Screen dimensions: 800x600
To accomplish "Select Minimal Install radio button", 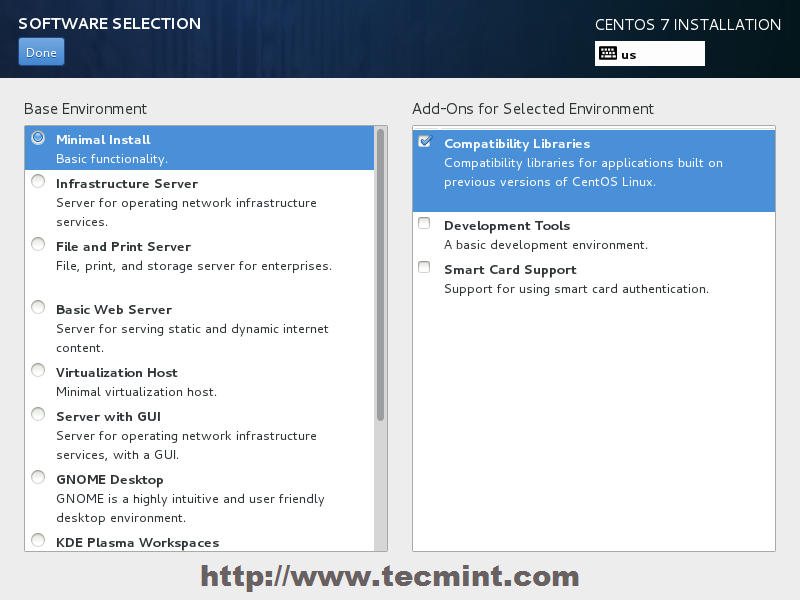I will [x=38, y=138].
